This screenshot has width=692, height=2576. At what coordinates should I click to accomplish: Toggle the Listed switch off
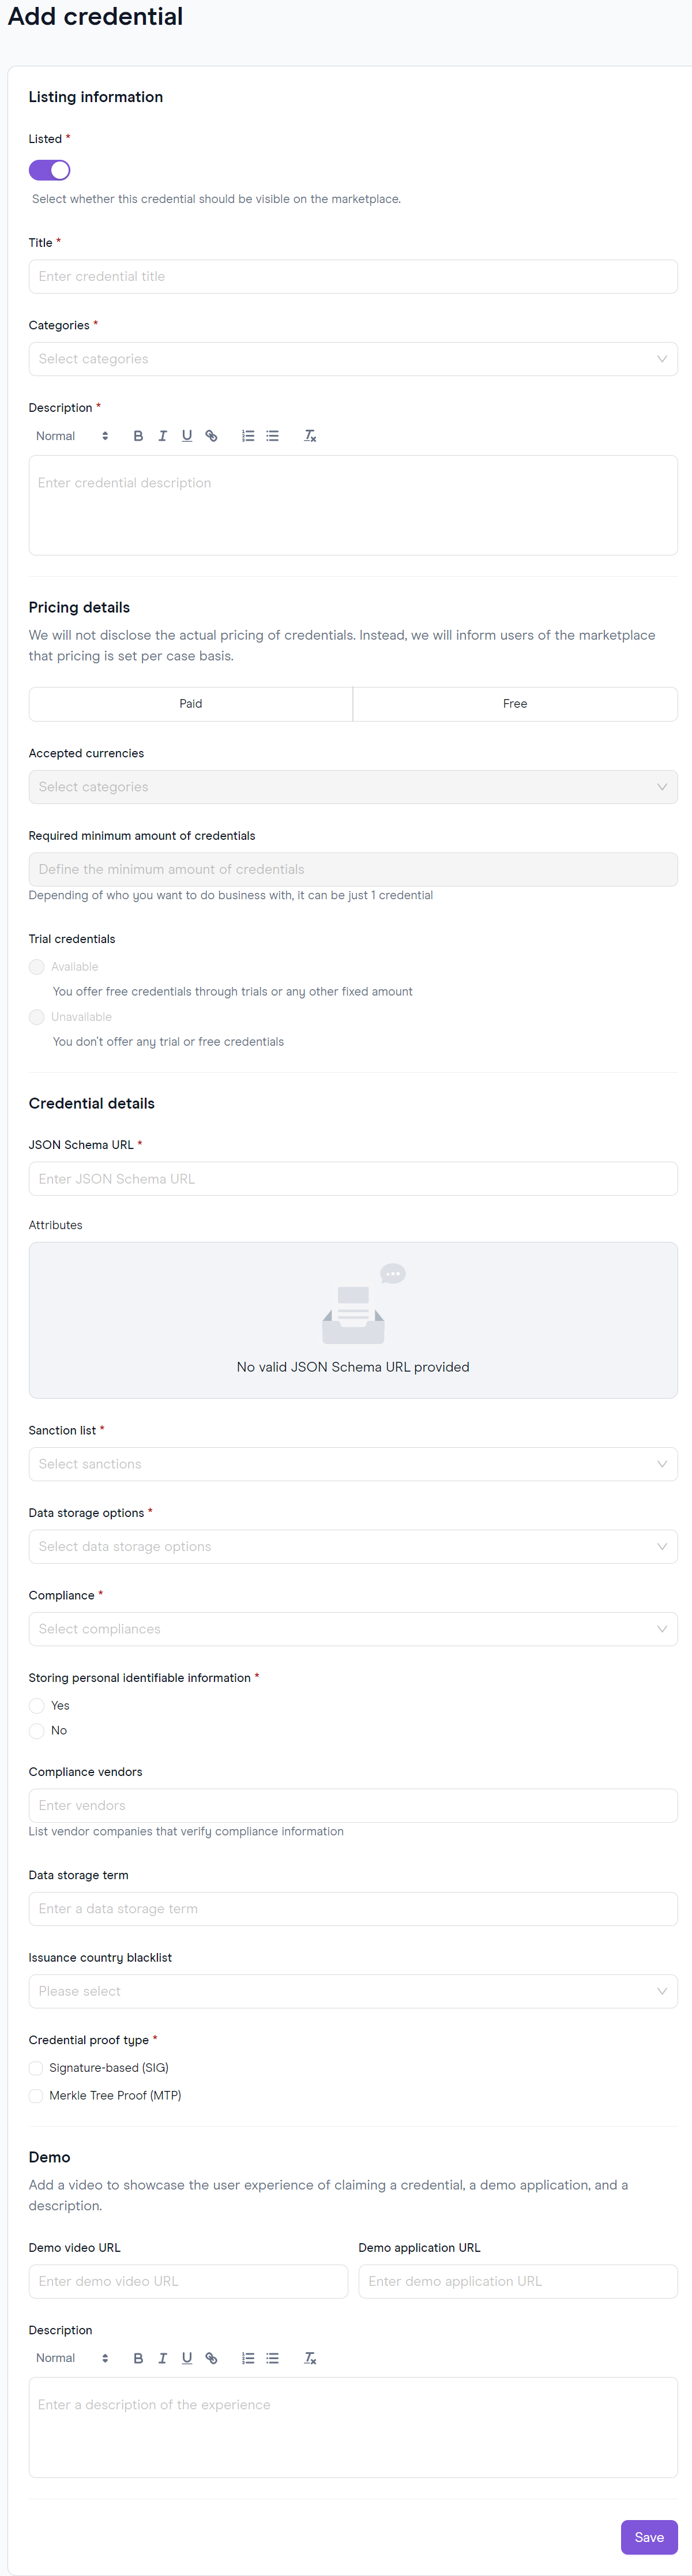[x=49, y=170]
